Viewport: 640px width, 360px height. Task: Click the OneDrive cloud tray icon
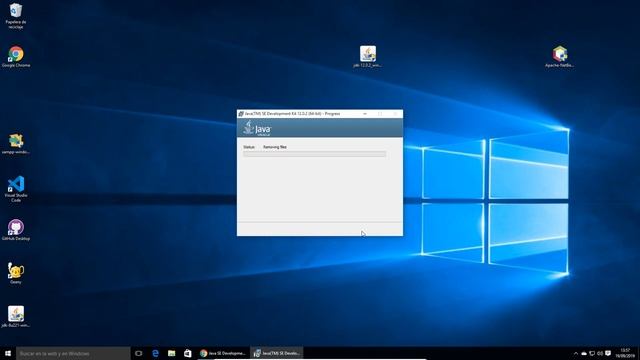584,353
